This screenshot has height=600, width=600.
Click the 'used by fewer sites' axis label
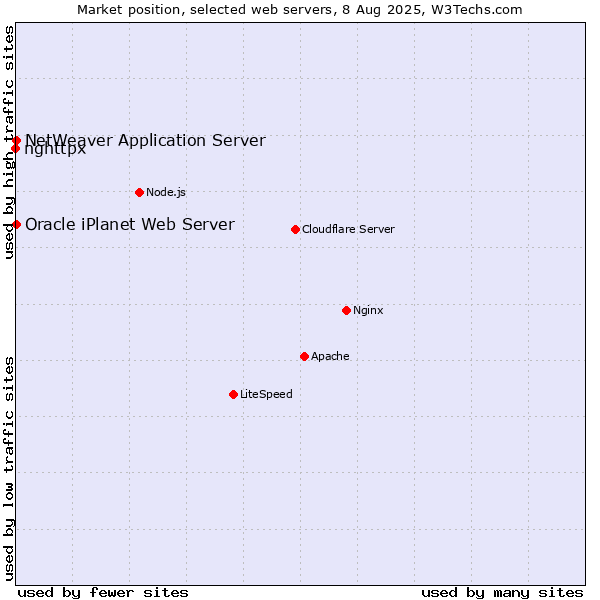tap(103, 593)
